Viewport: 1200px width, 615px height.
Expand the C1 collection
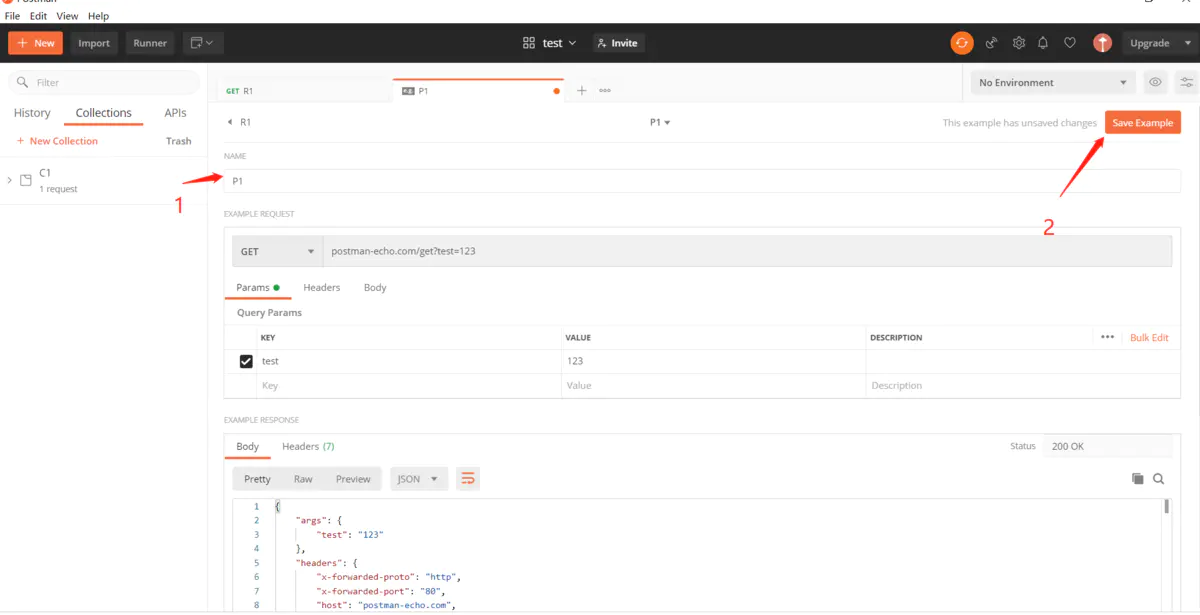tap(9, 180)
